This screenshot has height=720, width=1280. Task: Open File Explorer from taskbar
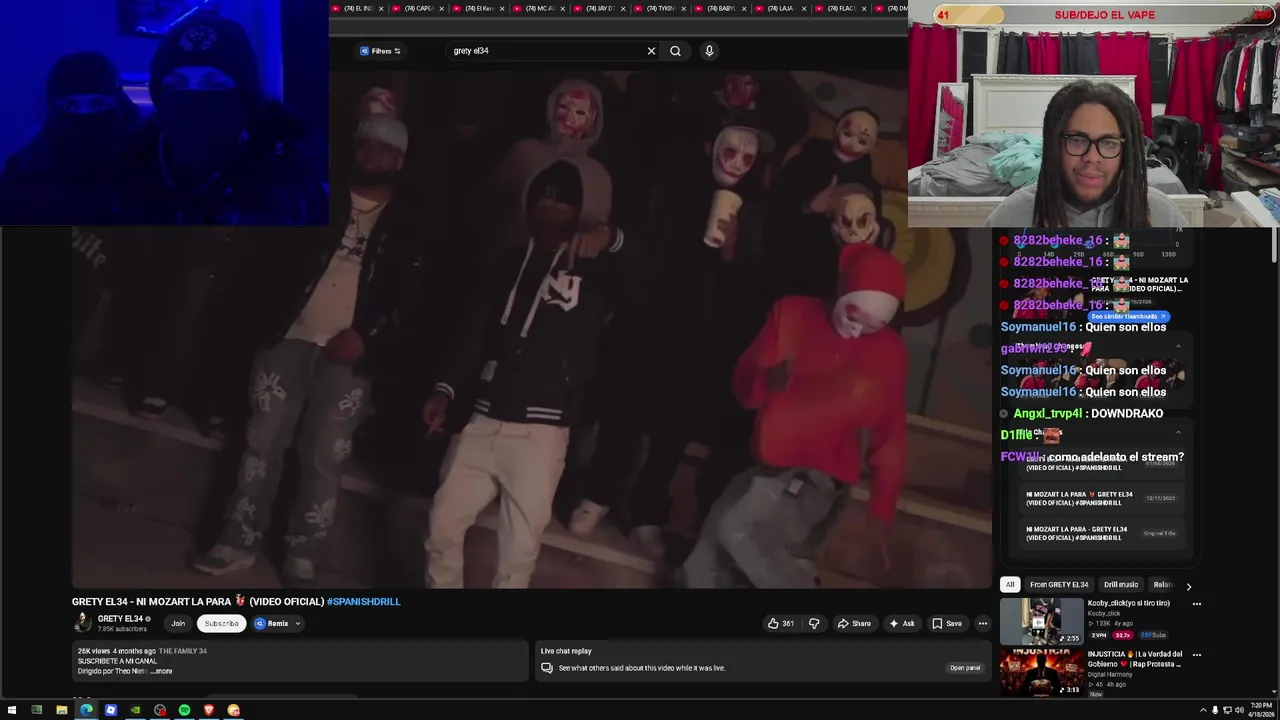pos(61,710)
